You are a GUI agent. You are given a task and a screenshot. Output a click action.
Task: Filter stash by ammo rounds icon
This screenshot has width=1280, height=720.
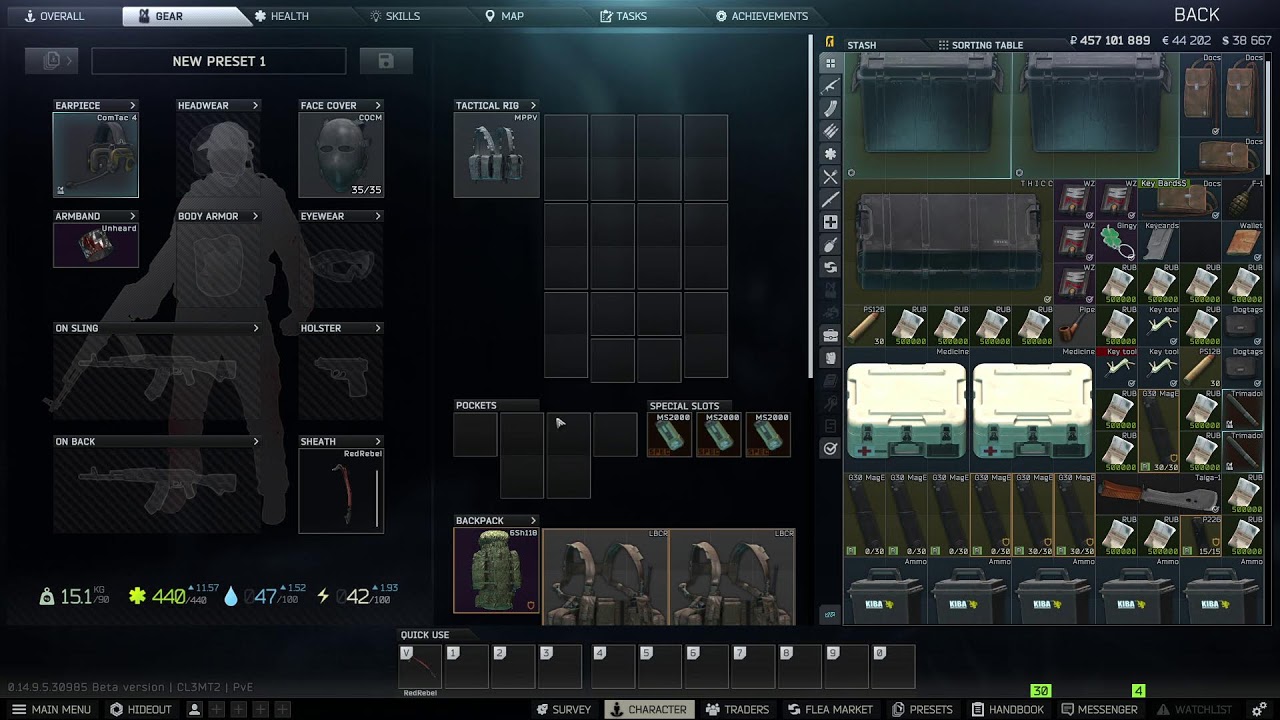pos(830,132)
